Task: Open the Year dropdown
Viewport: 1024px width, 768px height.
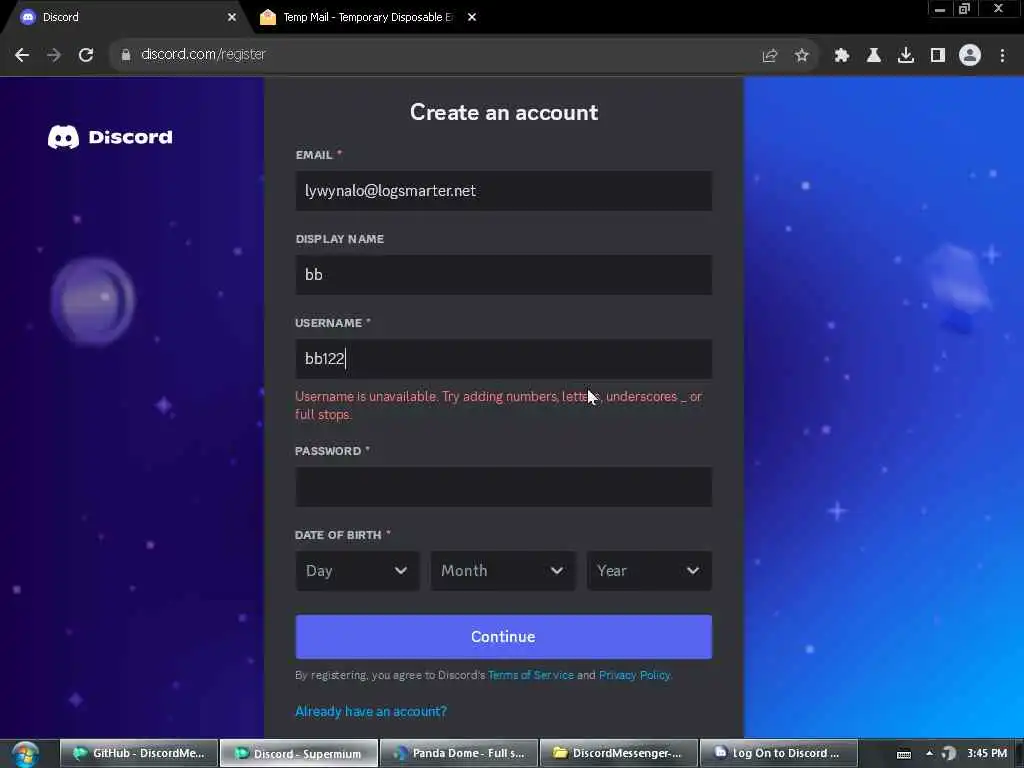Action: click(649, 571)
